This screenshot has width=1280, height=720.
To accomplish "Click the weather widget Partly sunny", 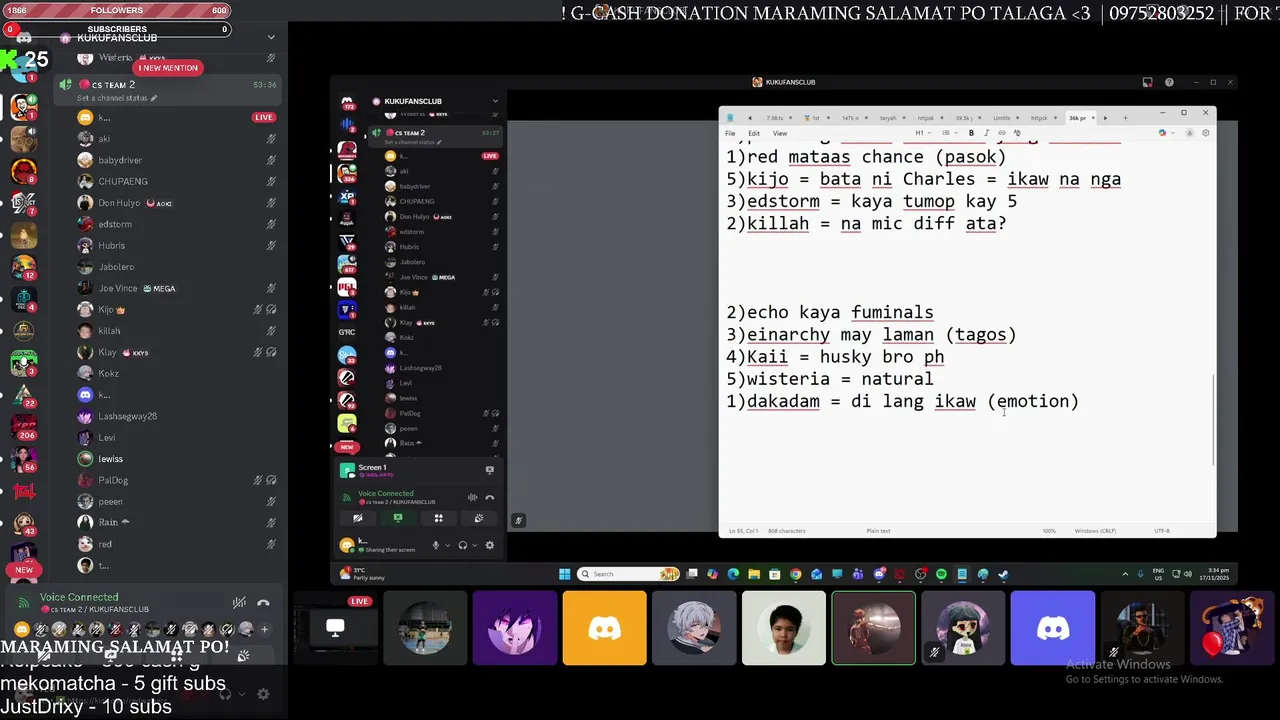I will click(360, 574).
